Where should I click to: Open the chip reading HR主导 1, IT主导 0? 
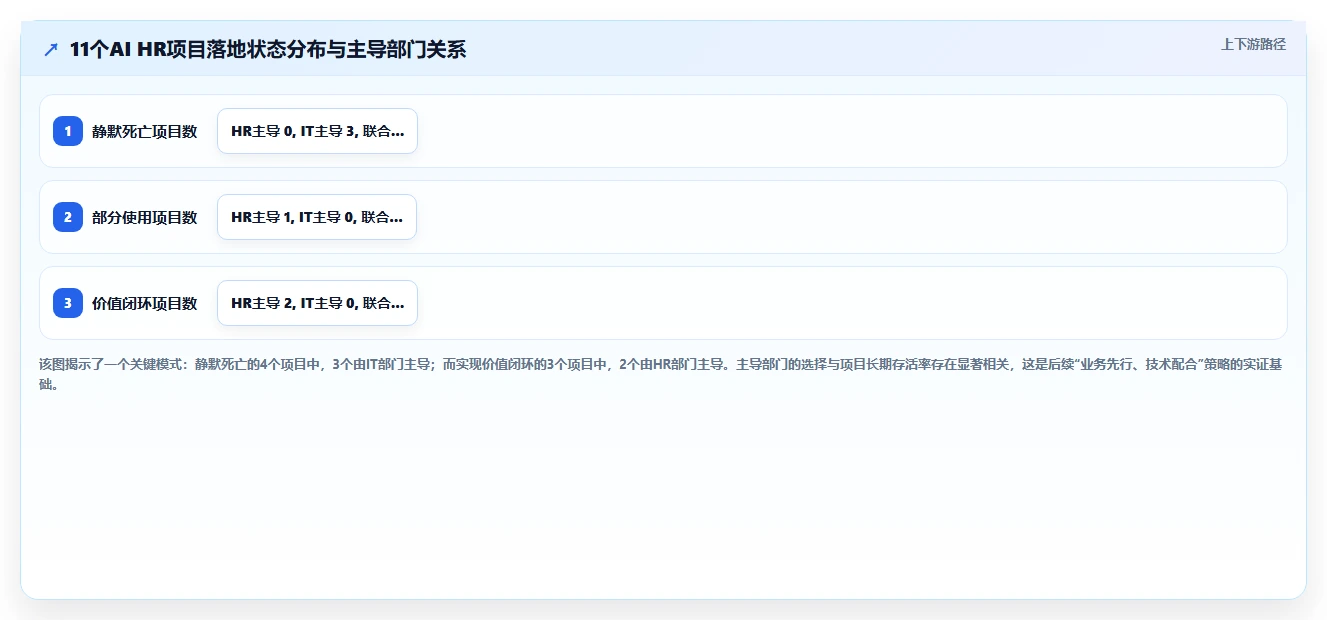click(x=317, y=217)
